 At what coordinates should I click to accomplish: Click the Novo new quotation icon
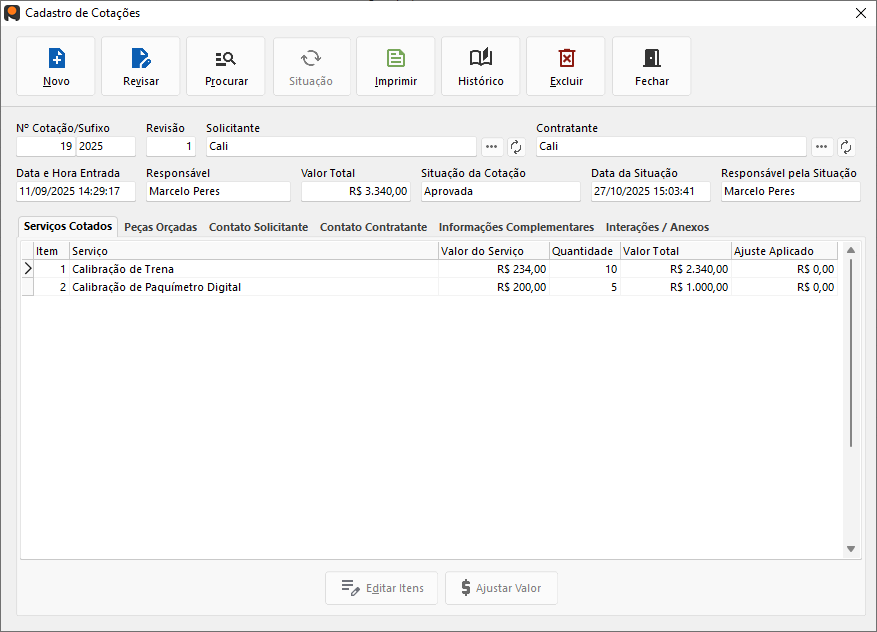(x=56, y=58)
